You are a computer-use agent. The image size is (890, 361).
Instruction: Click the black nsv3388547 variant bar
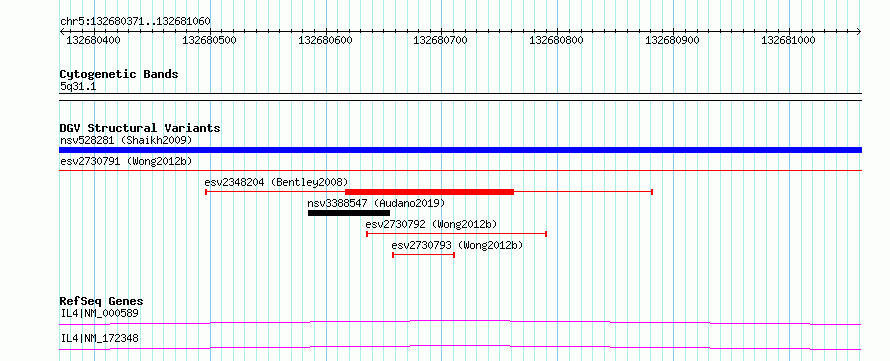(349, 213)
